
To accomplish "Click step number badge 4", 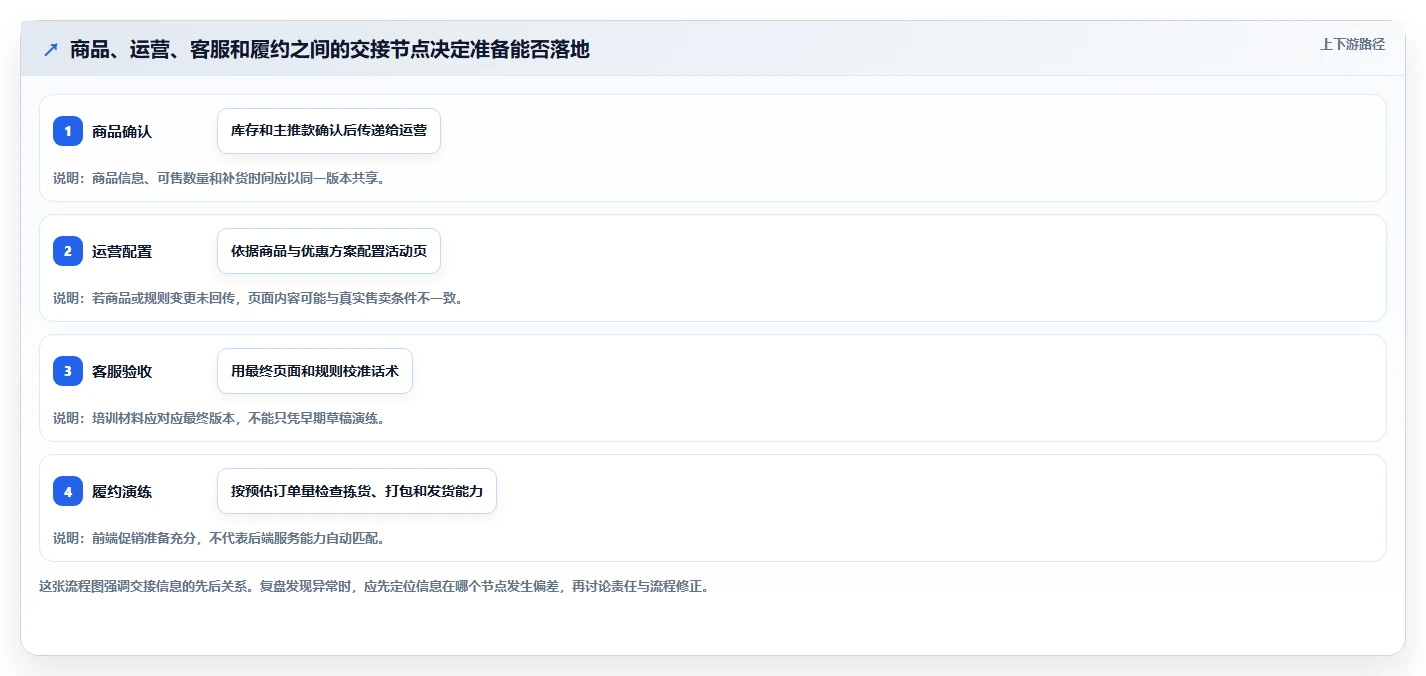I will coord(68,491).
